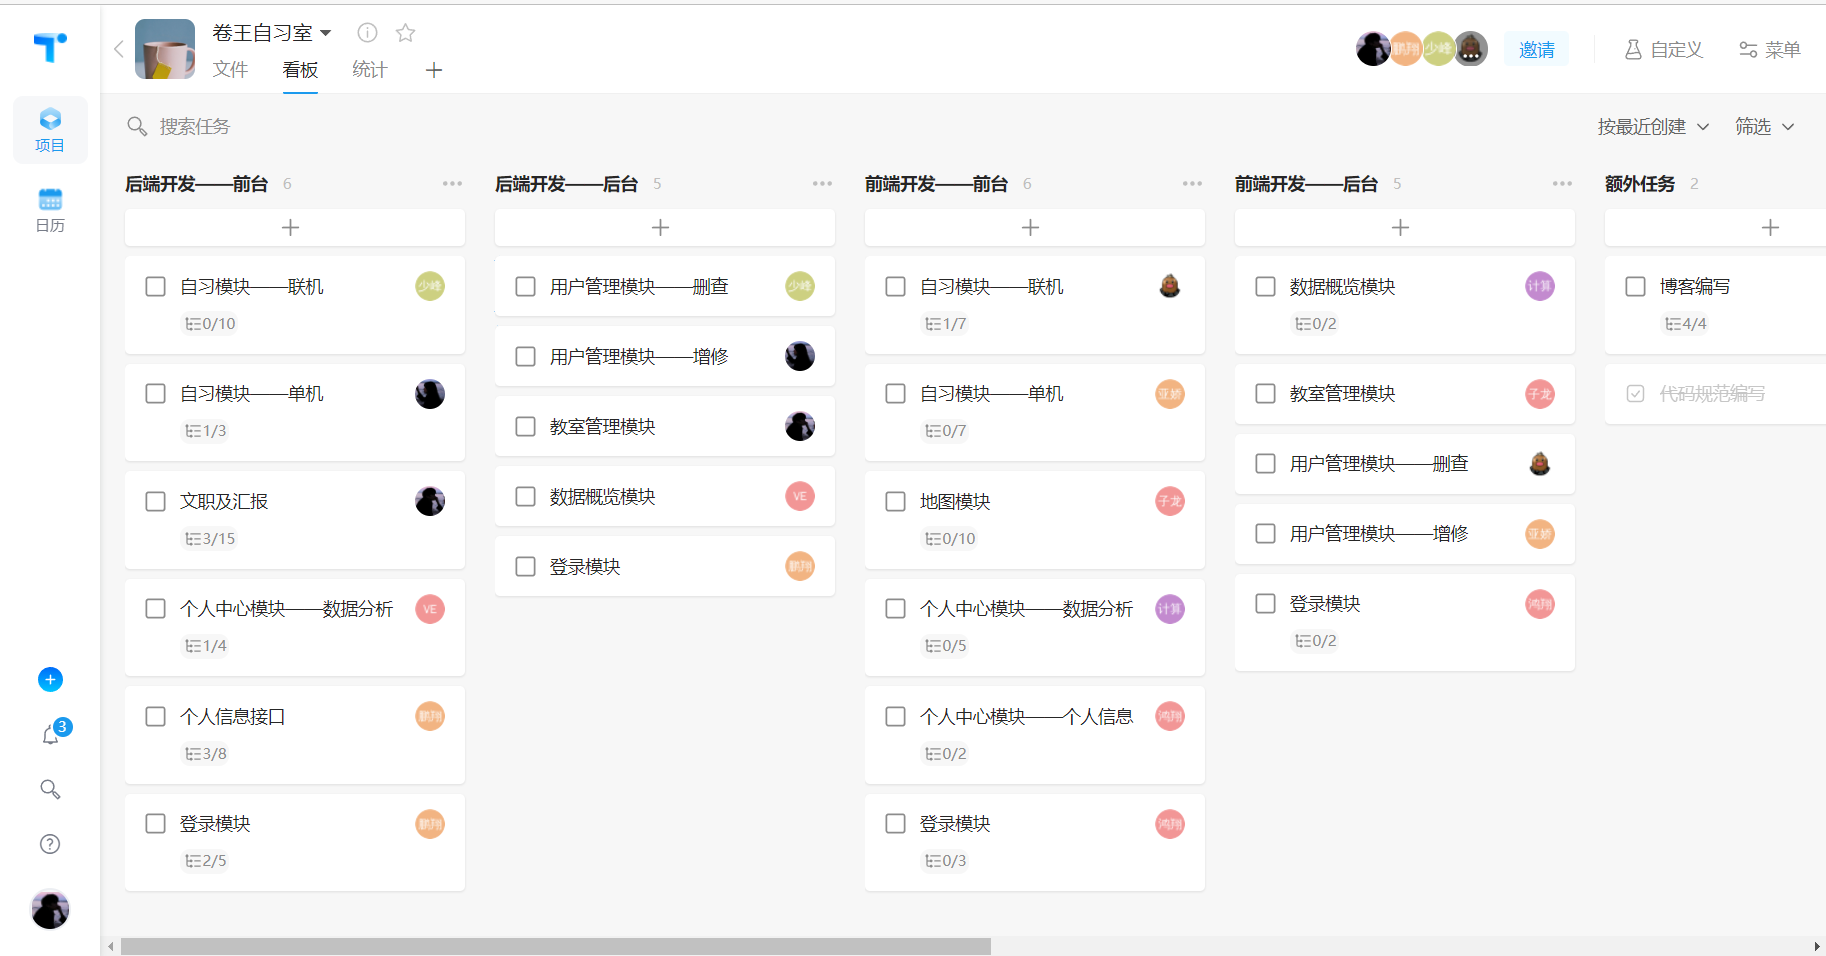
Task: Check off 个人信息接口 task
Action: tap(156, 716)
